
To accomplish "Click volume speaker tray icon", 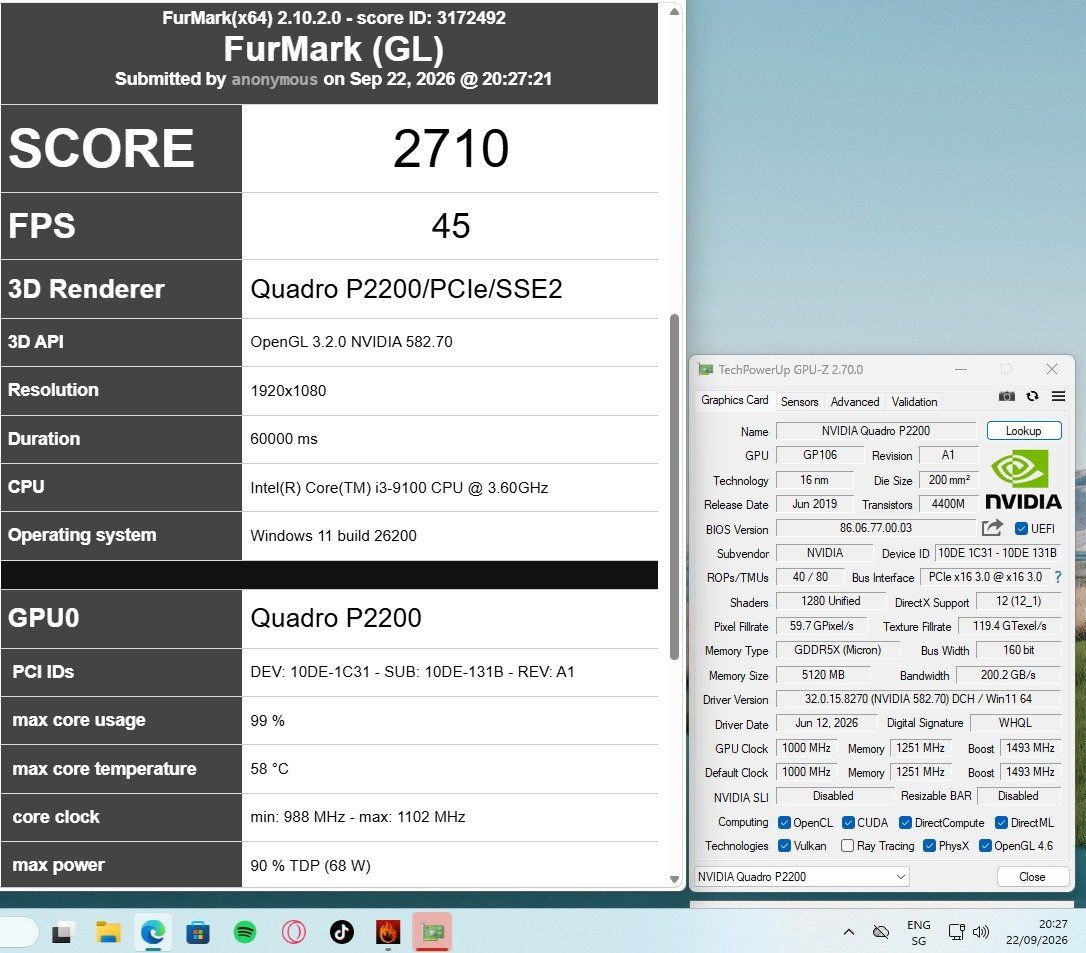I will tap(981, 932).
